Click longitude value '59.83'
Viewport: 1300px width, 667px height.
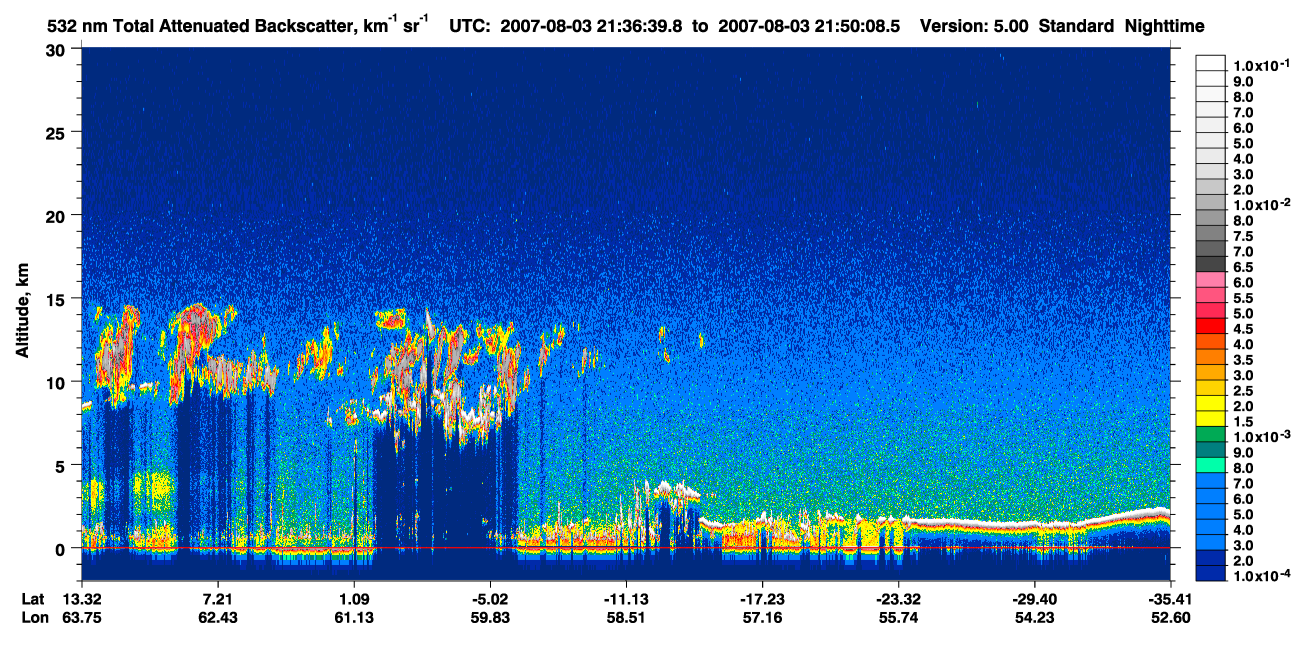[490, 618]
